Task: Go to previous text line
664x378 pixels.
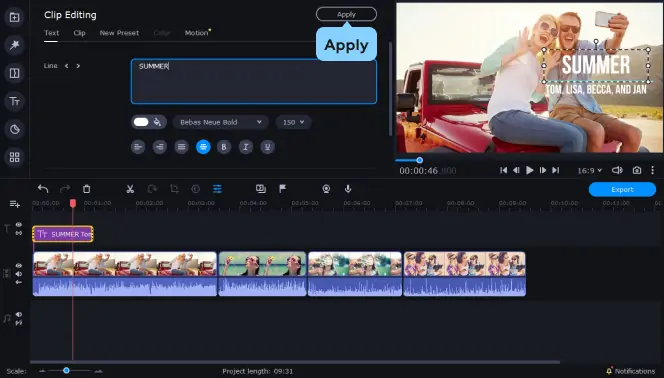Action: pyautogui.click(x=66, y=66)
